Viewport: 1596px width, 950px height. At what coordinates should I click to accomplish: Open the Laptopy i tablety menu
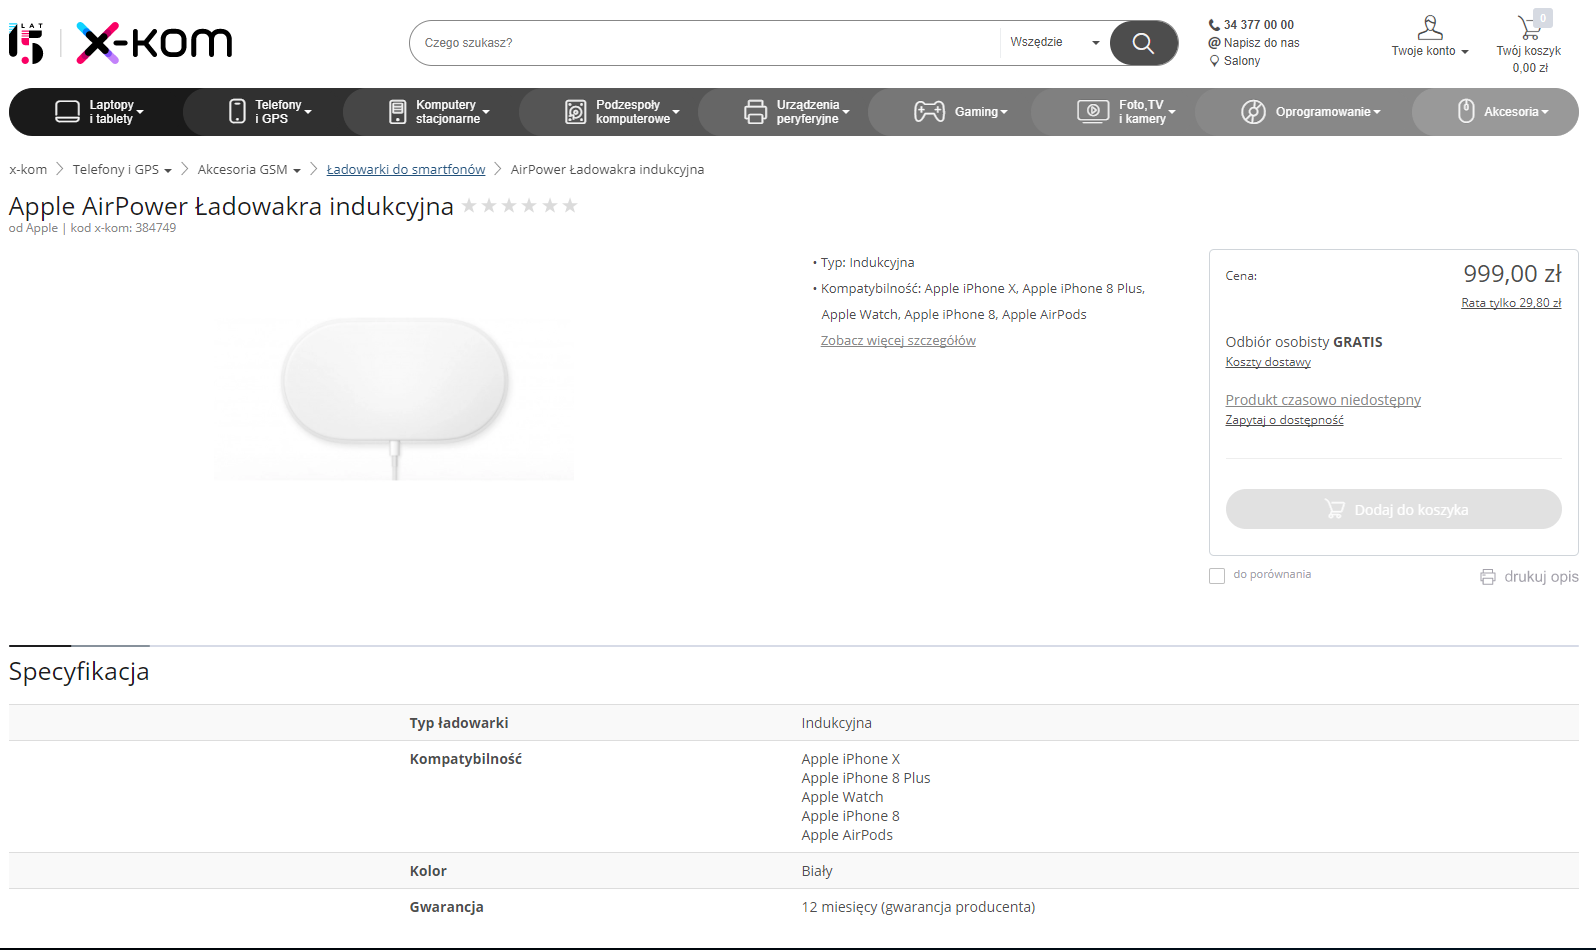99,112
